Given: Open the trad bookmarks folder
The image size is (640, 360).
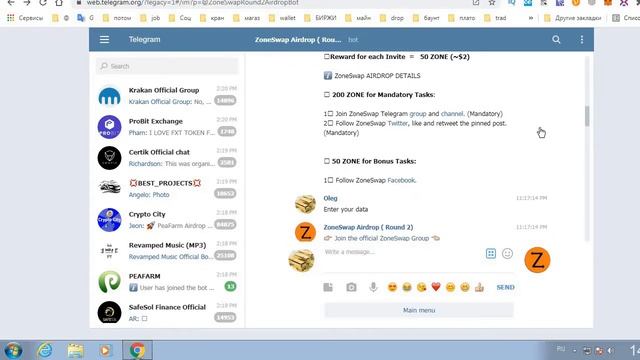Looking at the screenshot, I should (x=496, y=18).
